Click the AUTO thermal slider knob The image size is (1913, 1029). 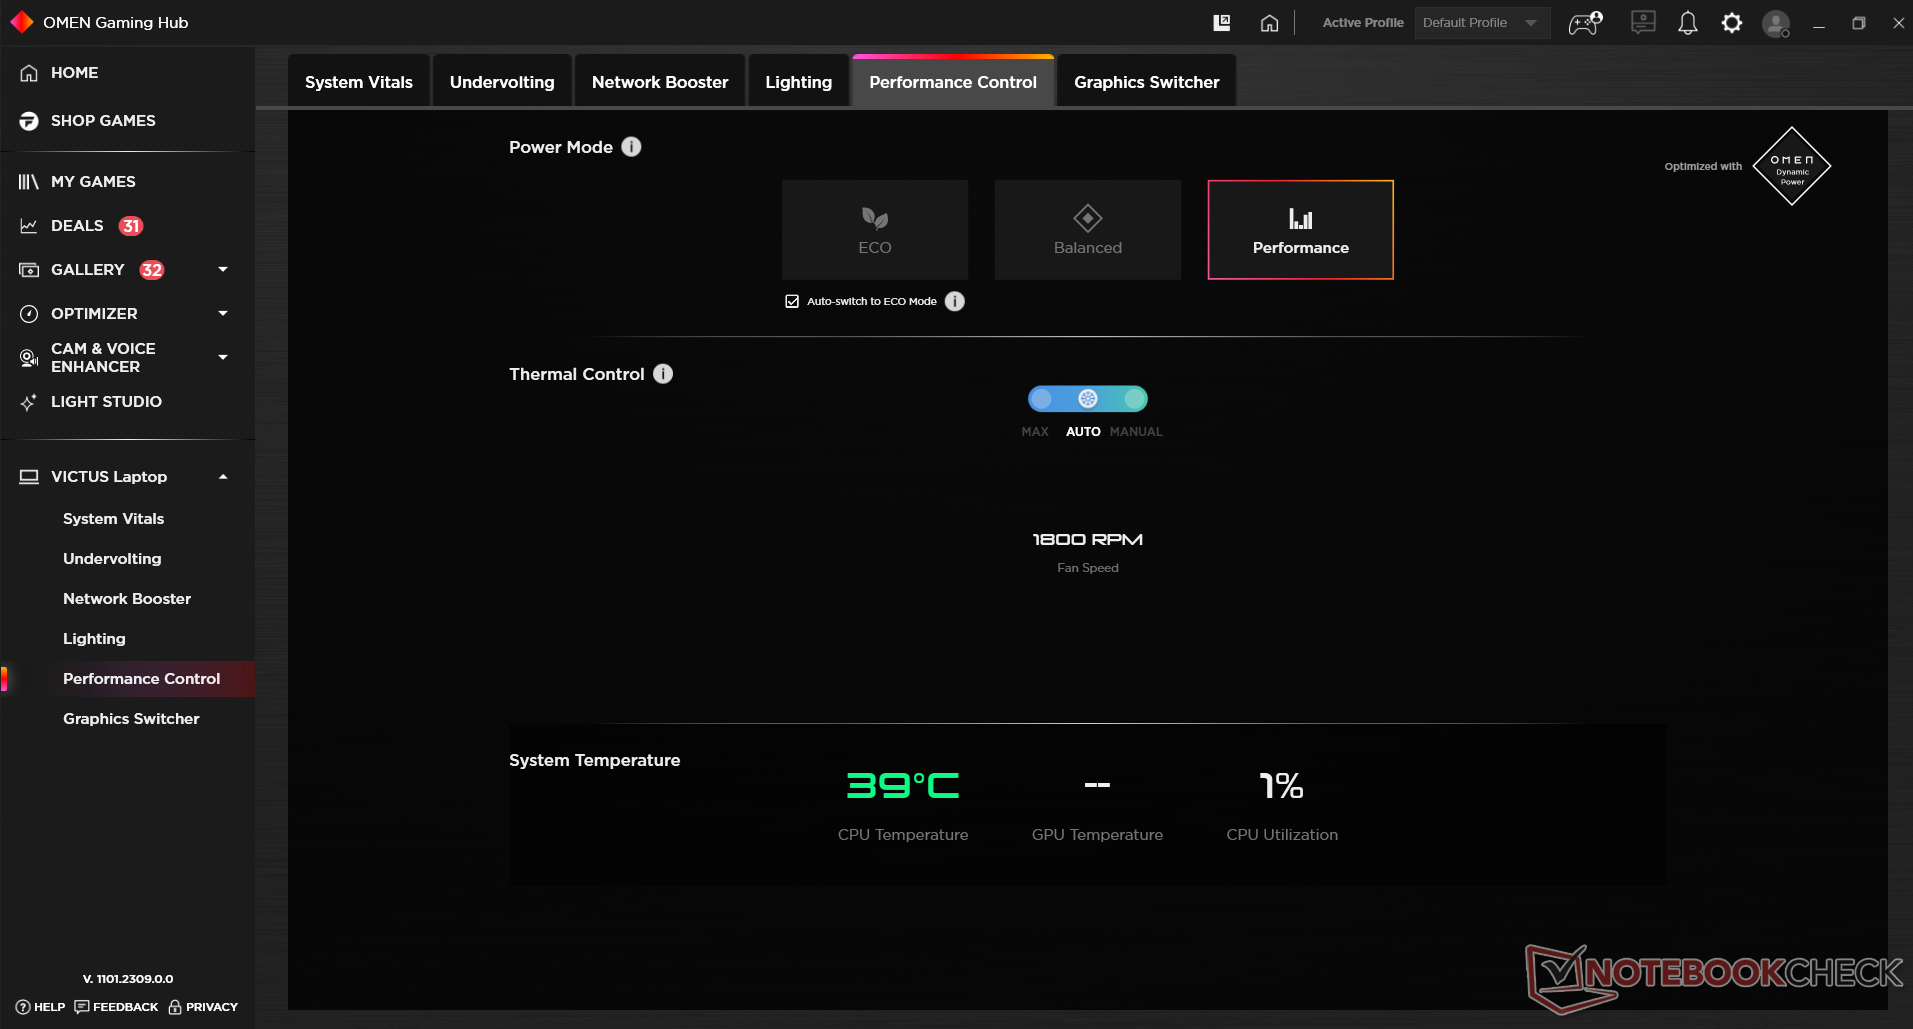[x=1088, y=399]
